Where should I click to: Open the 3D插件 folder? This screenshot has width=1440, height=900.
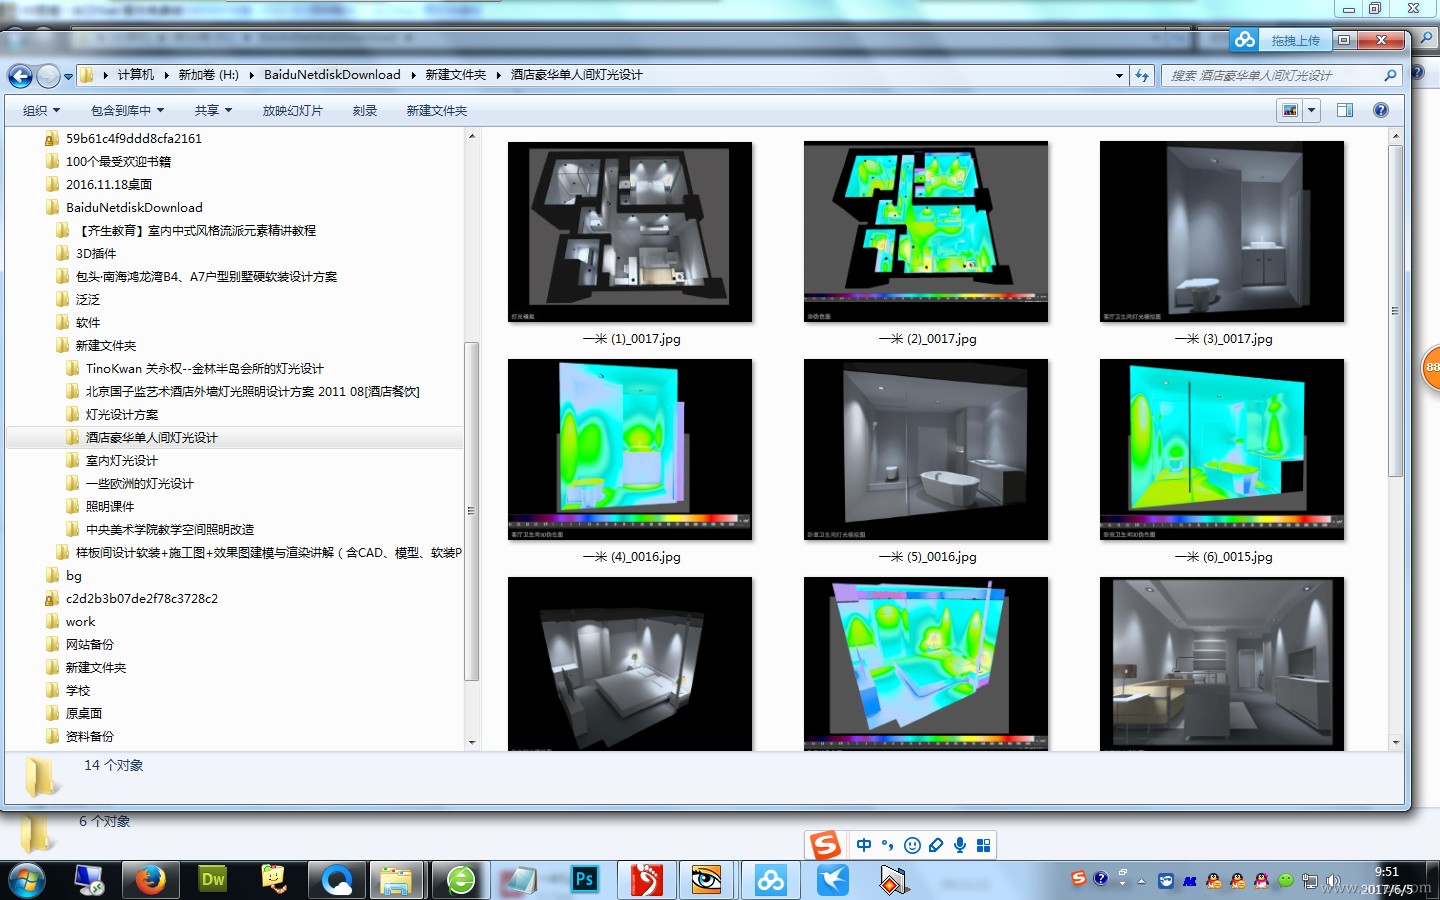pyautogui.click(x=95, y=254)
